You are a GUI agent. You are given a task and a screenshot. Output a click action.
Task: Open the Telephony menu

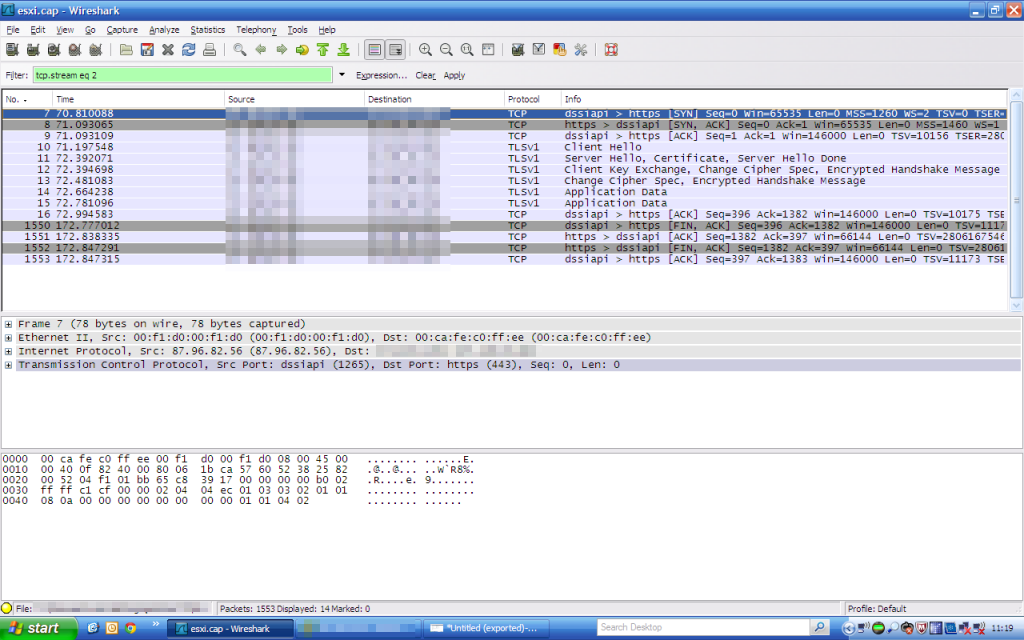(256, 29)
